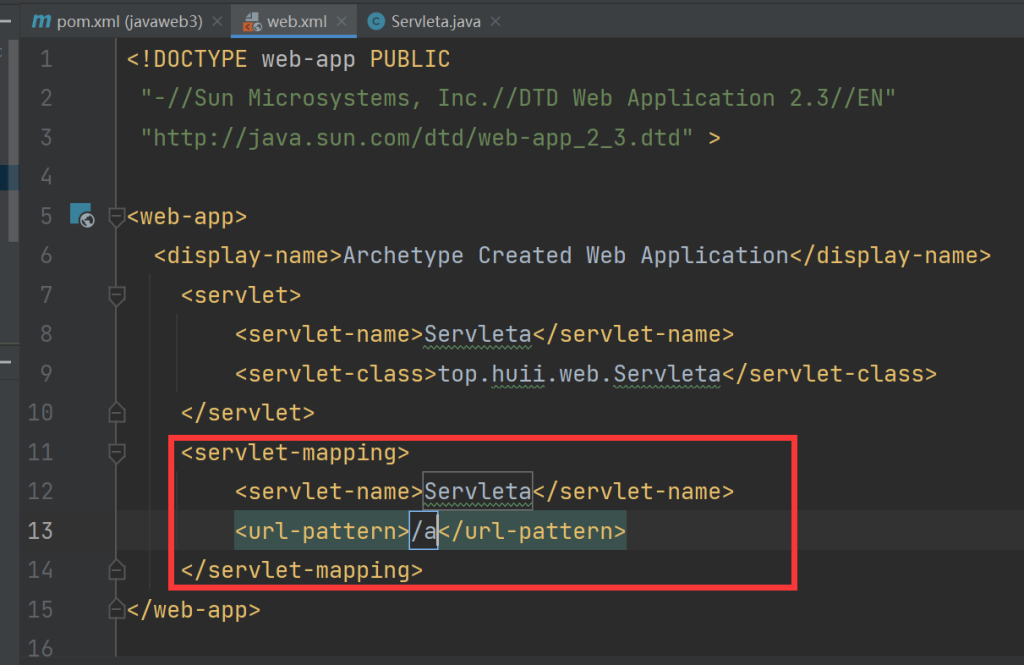Click line number 13 in the gutter

point(40,531)
